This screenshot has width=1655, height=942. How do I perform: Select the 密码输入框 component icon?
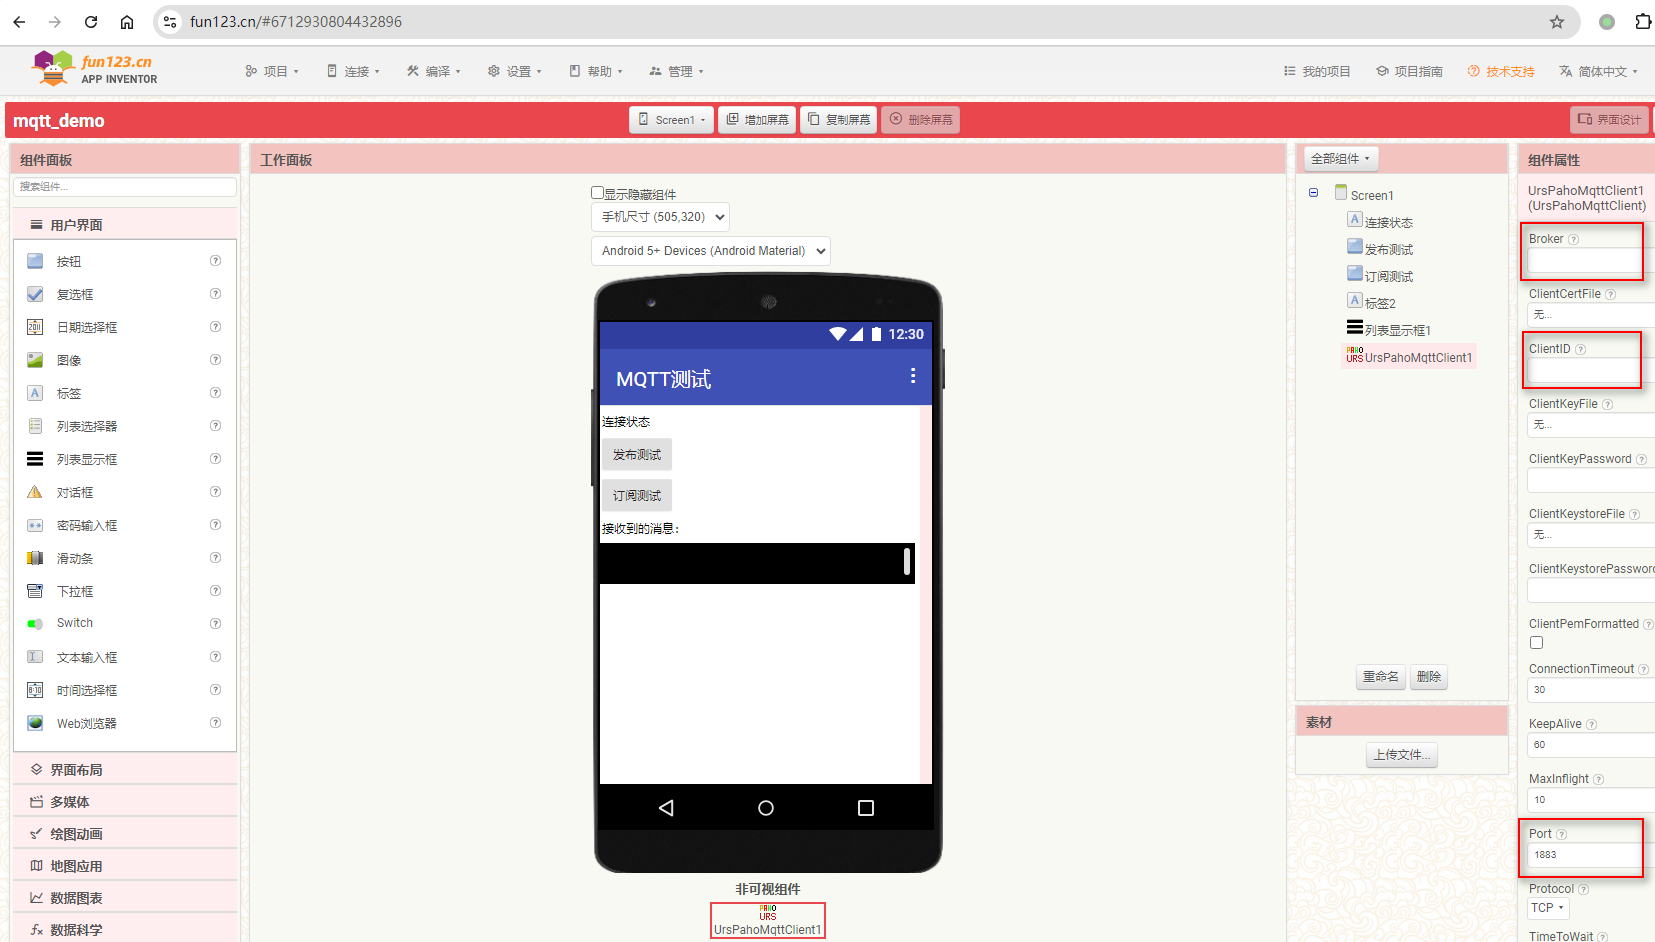click(x=35, y=525)
